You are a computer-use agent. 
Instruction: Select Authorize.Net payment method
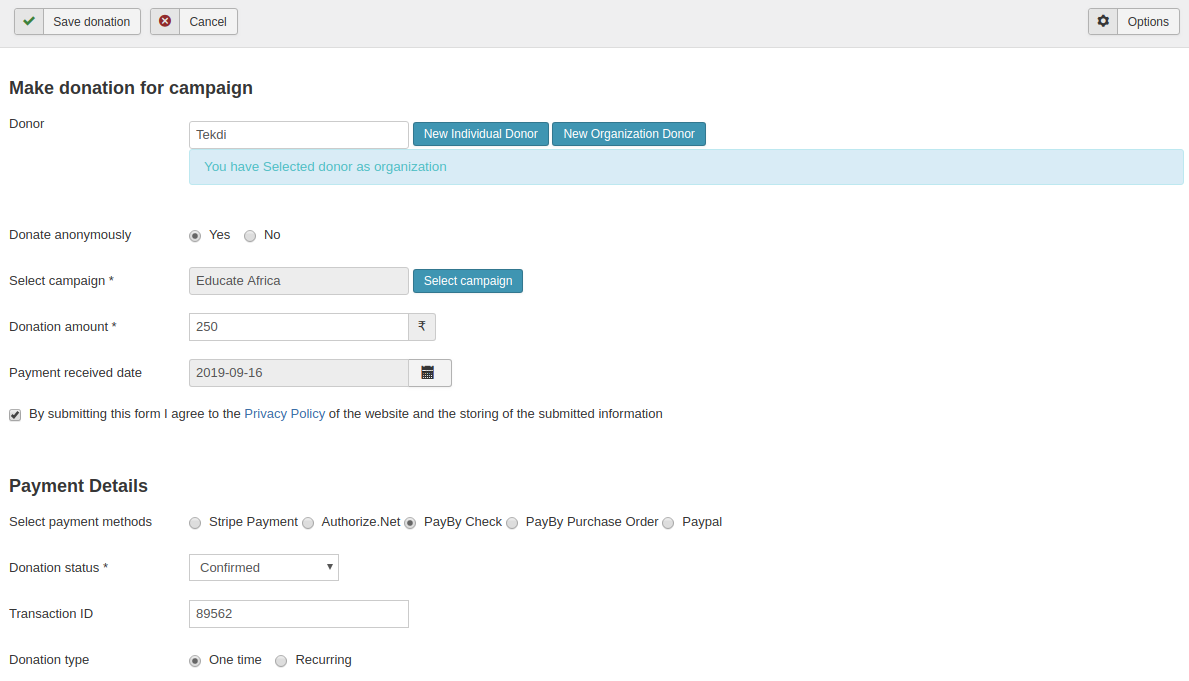pos(308,523)
